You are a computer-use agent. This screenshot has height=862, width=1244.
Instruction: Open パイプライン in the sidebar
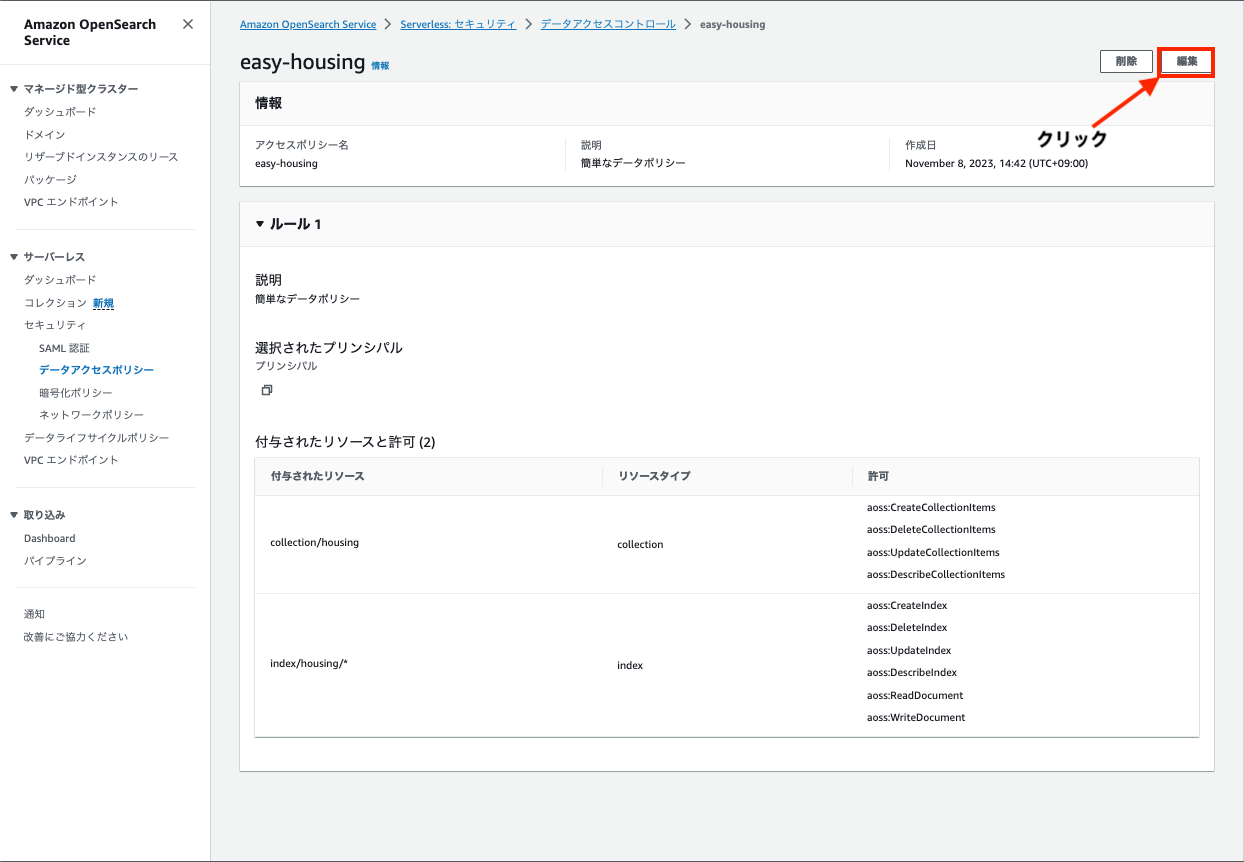(55, 561)
